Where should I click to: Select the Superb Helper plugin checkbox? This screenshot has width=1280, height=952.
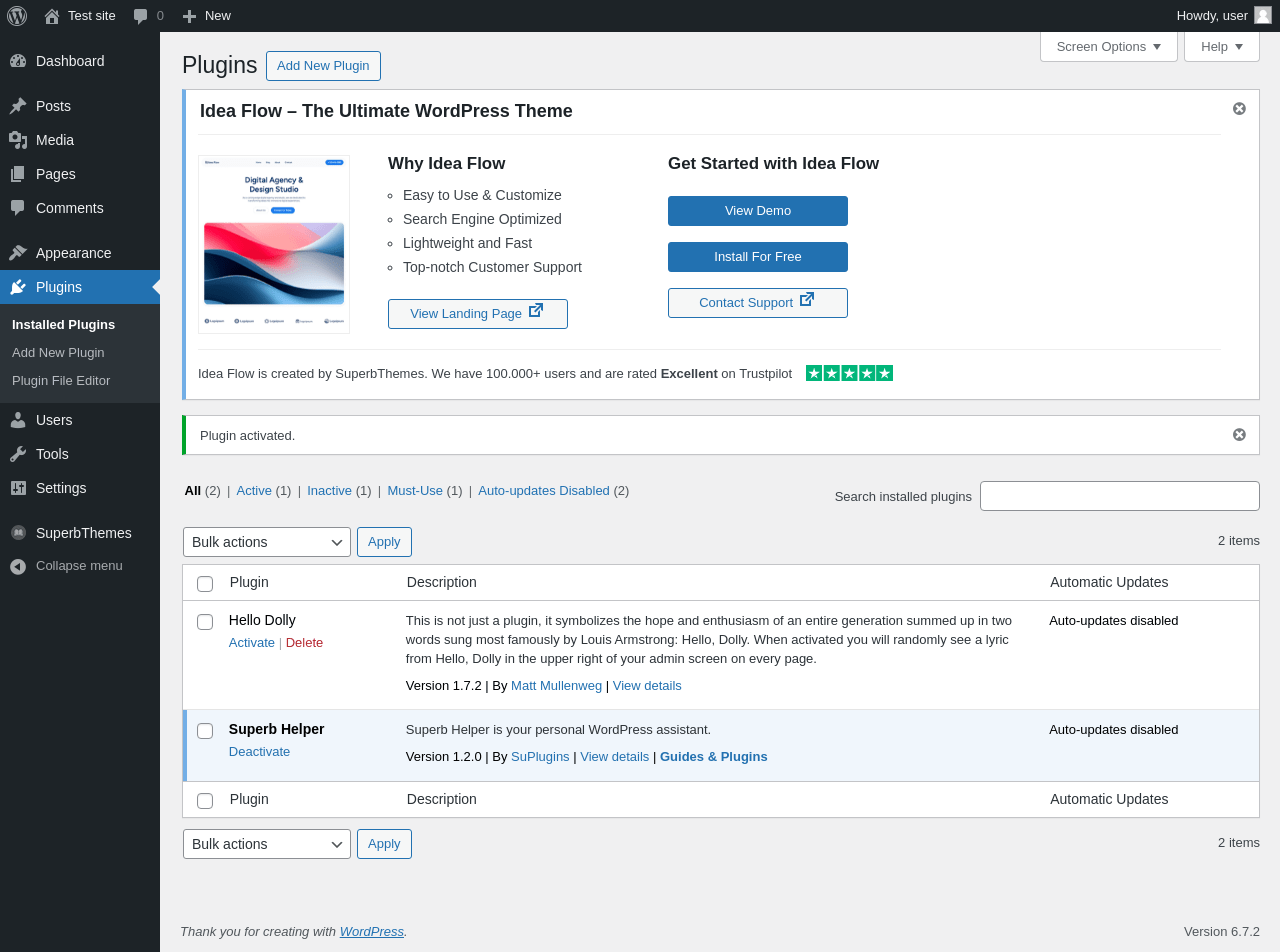205,731
